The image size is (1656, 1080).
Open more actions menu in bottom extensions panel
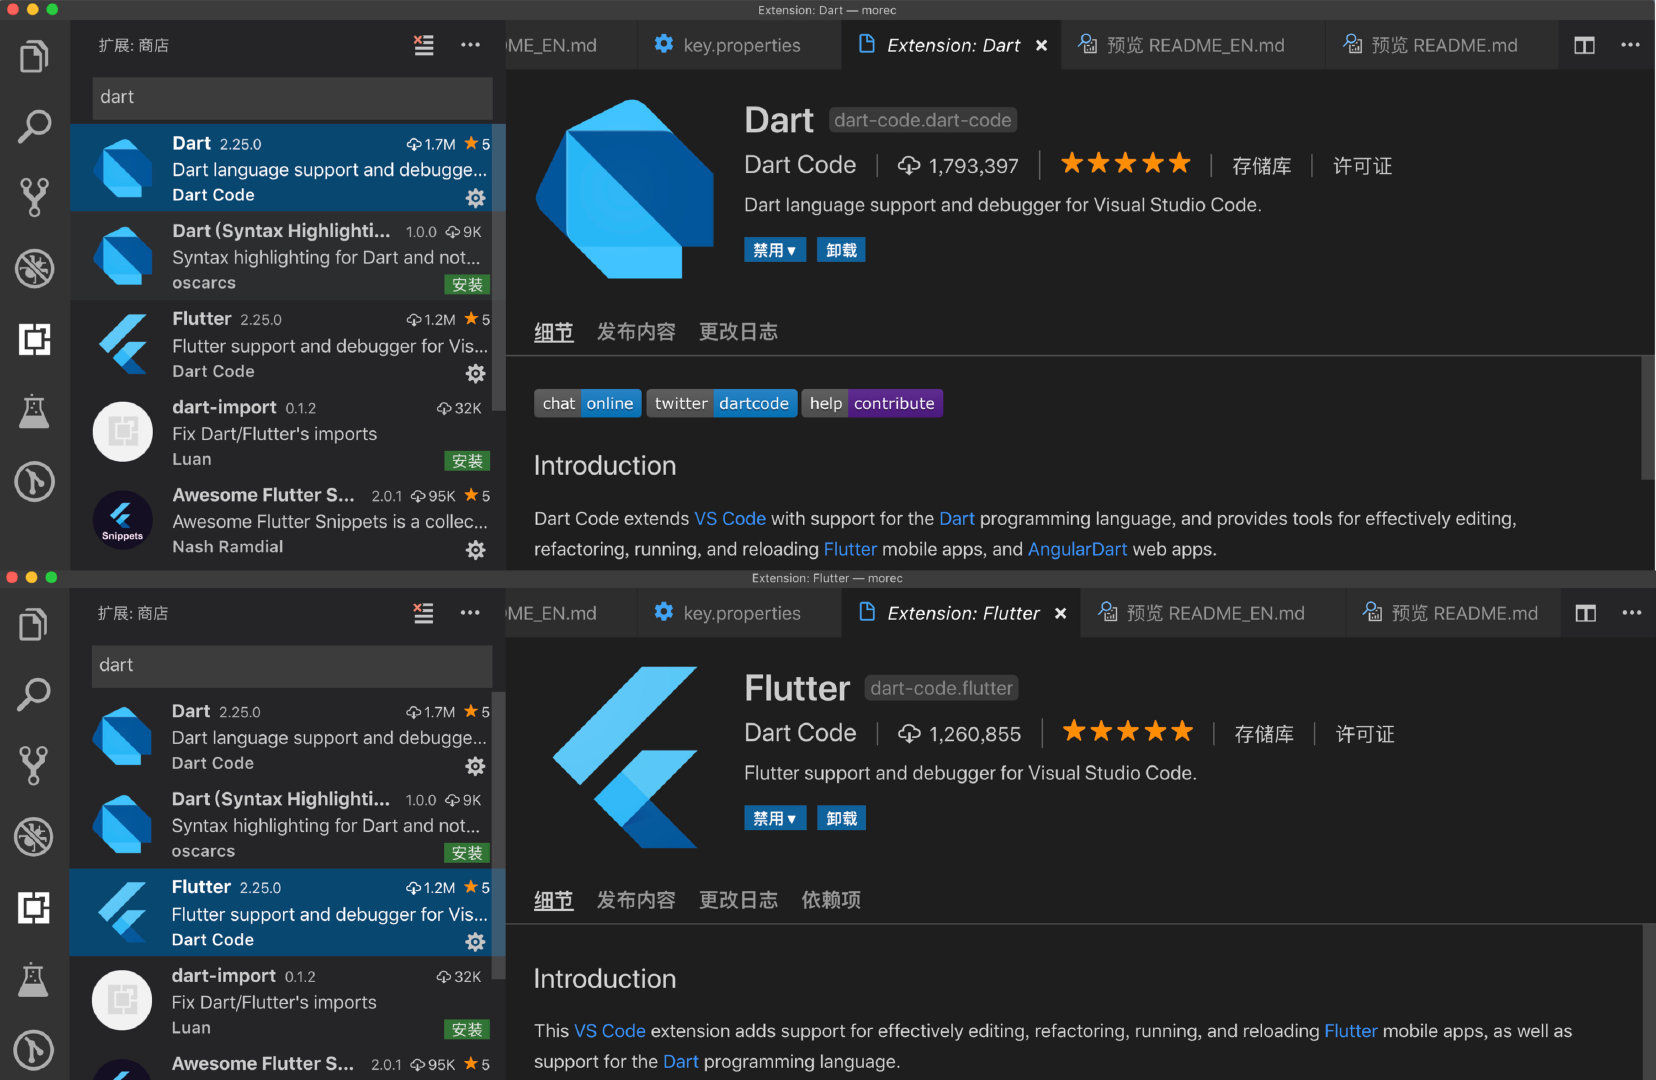point(470,613)
